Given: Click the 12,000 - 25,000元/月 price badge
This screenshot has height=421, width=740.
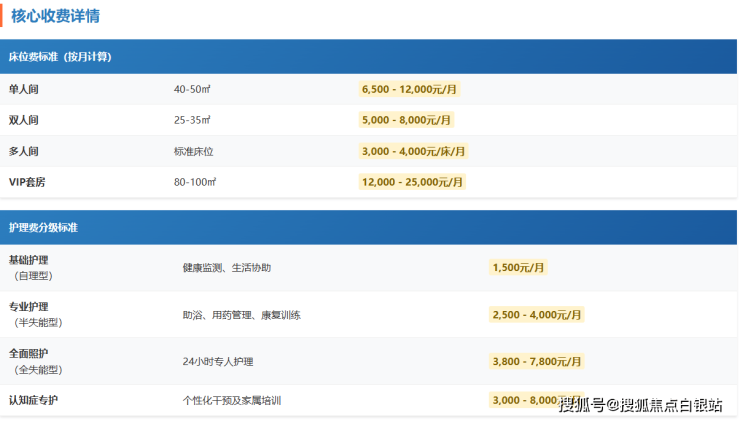Looking at the screenshot, I should point(412,182).
